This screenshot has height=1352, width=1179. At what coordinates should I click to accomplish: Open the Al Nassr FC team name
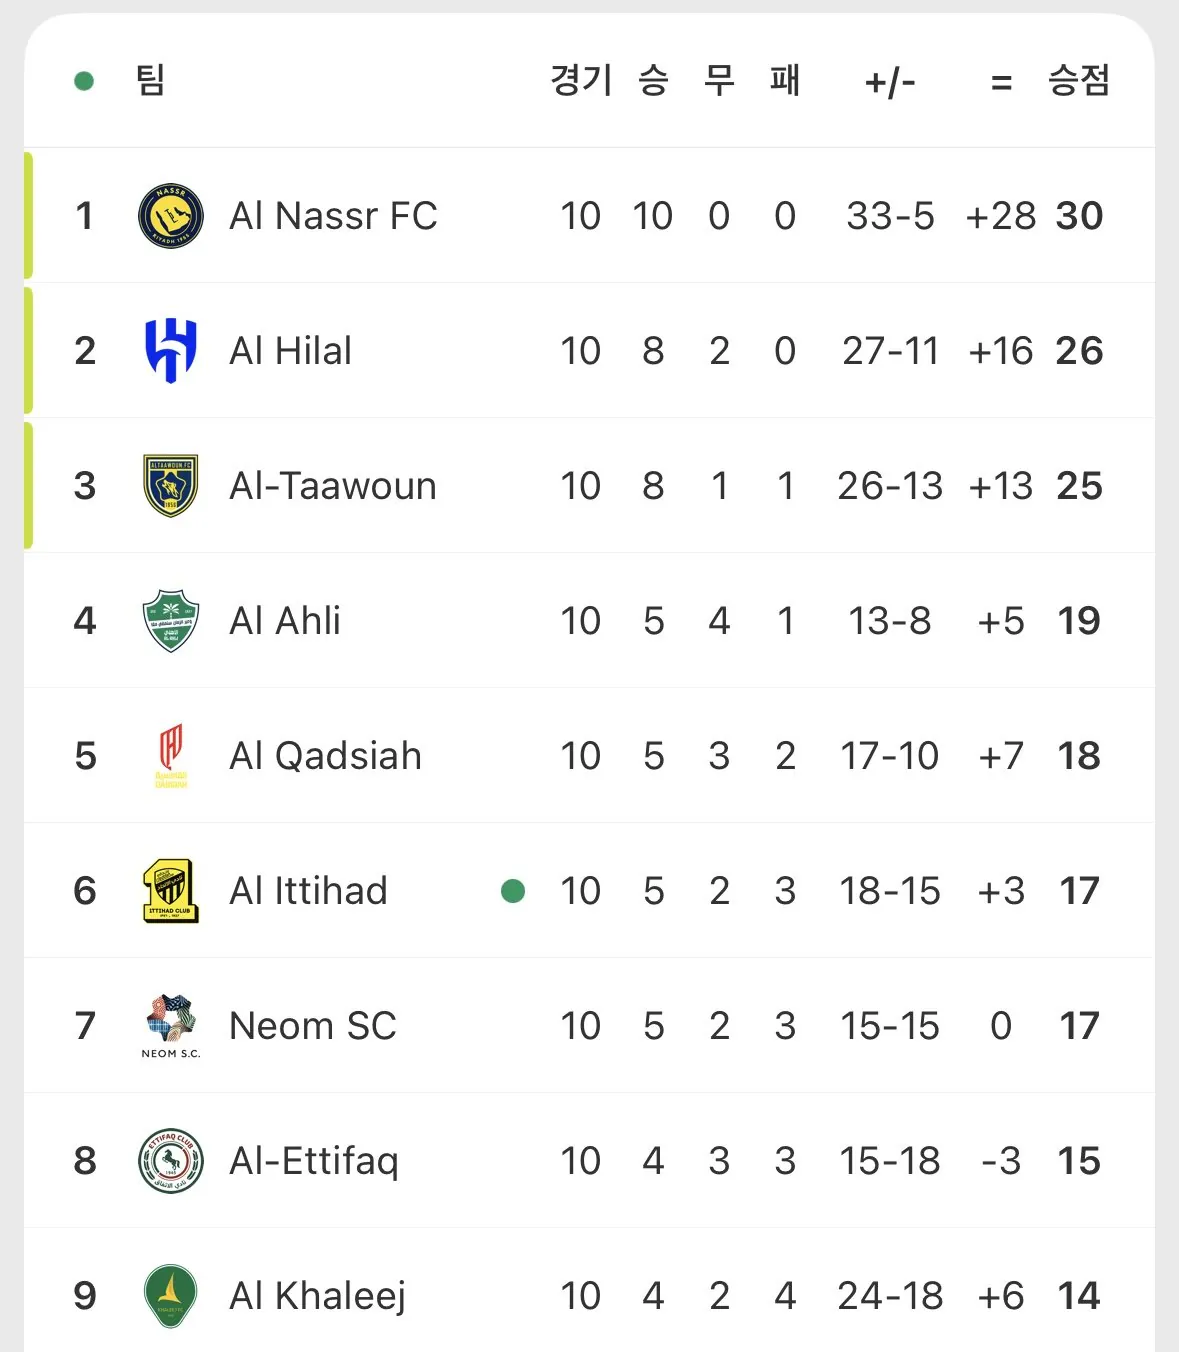(333, 216)
